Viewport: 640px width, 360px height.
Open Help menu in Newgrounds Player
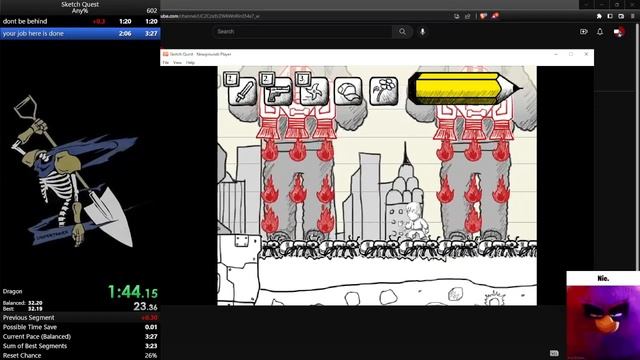click(190, 62)
